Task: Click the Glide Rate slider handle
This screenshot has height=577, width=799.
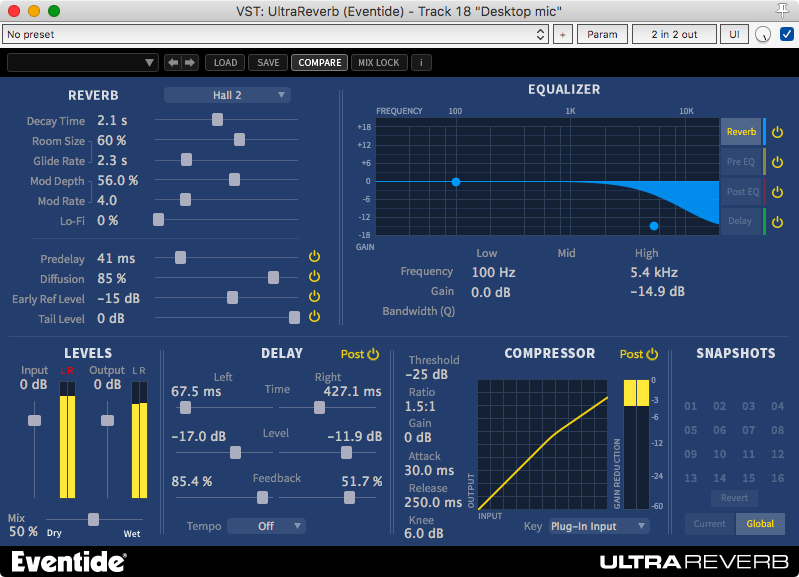Action: [x=187, y=160]
